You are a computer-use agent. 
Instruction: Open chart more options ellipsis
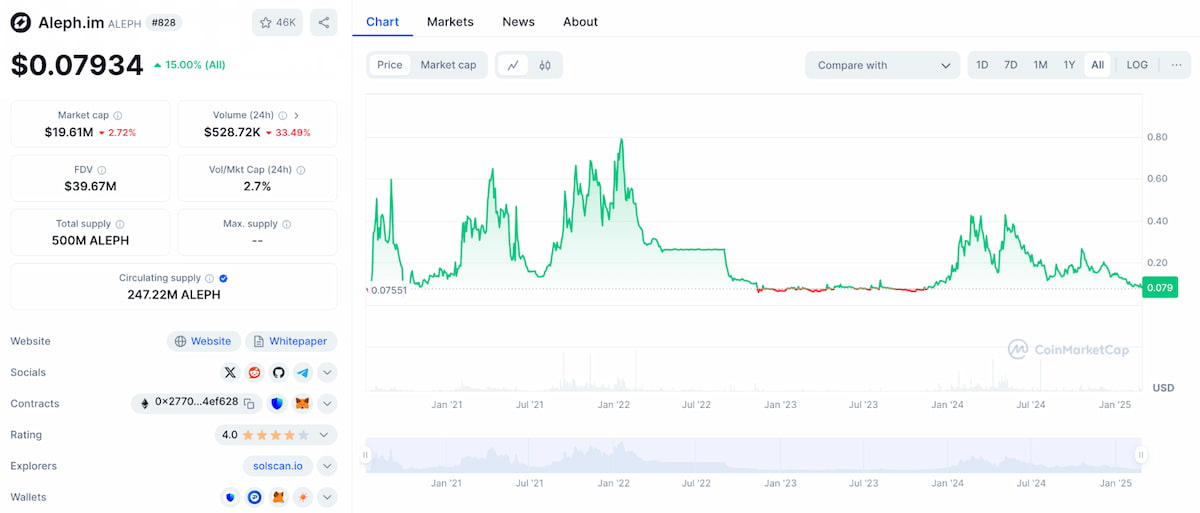1176,65
